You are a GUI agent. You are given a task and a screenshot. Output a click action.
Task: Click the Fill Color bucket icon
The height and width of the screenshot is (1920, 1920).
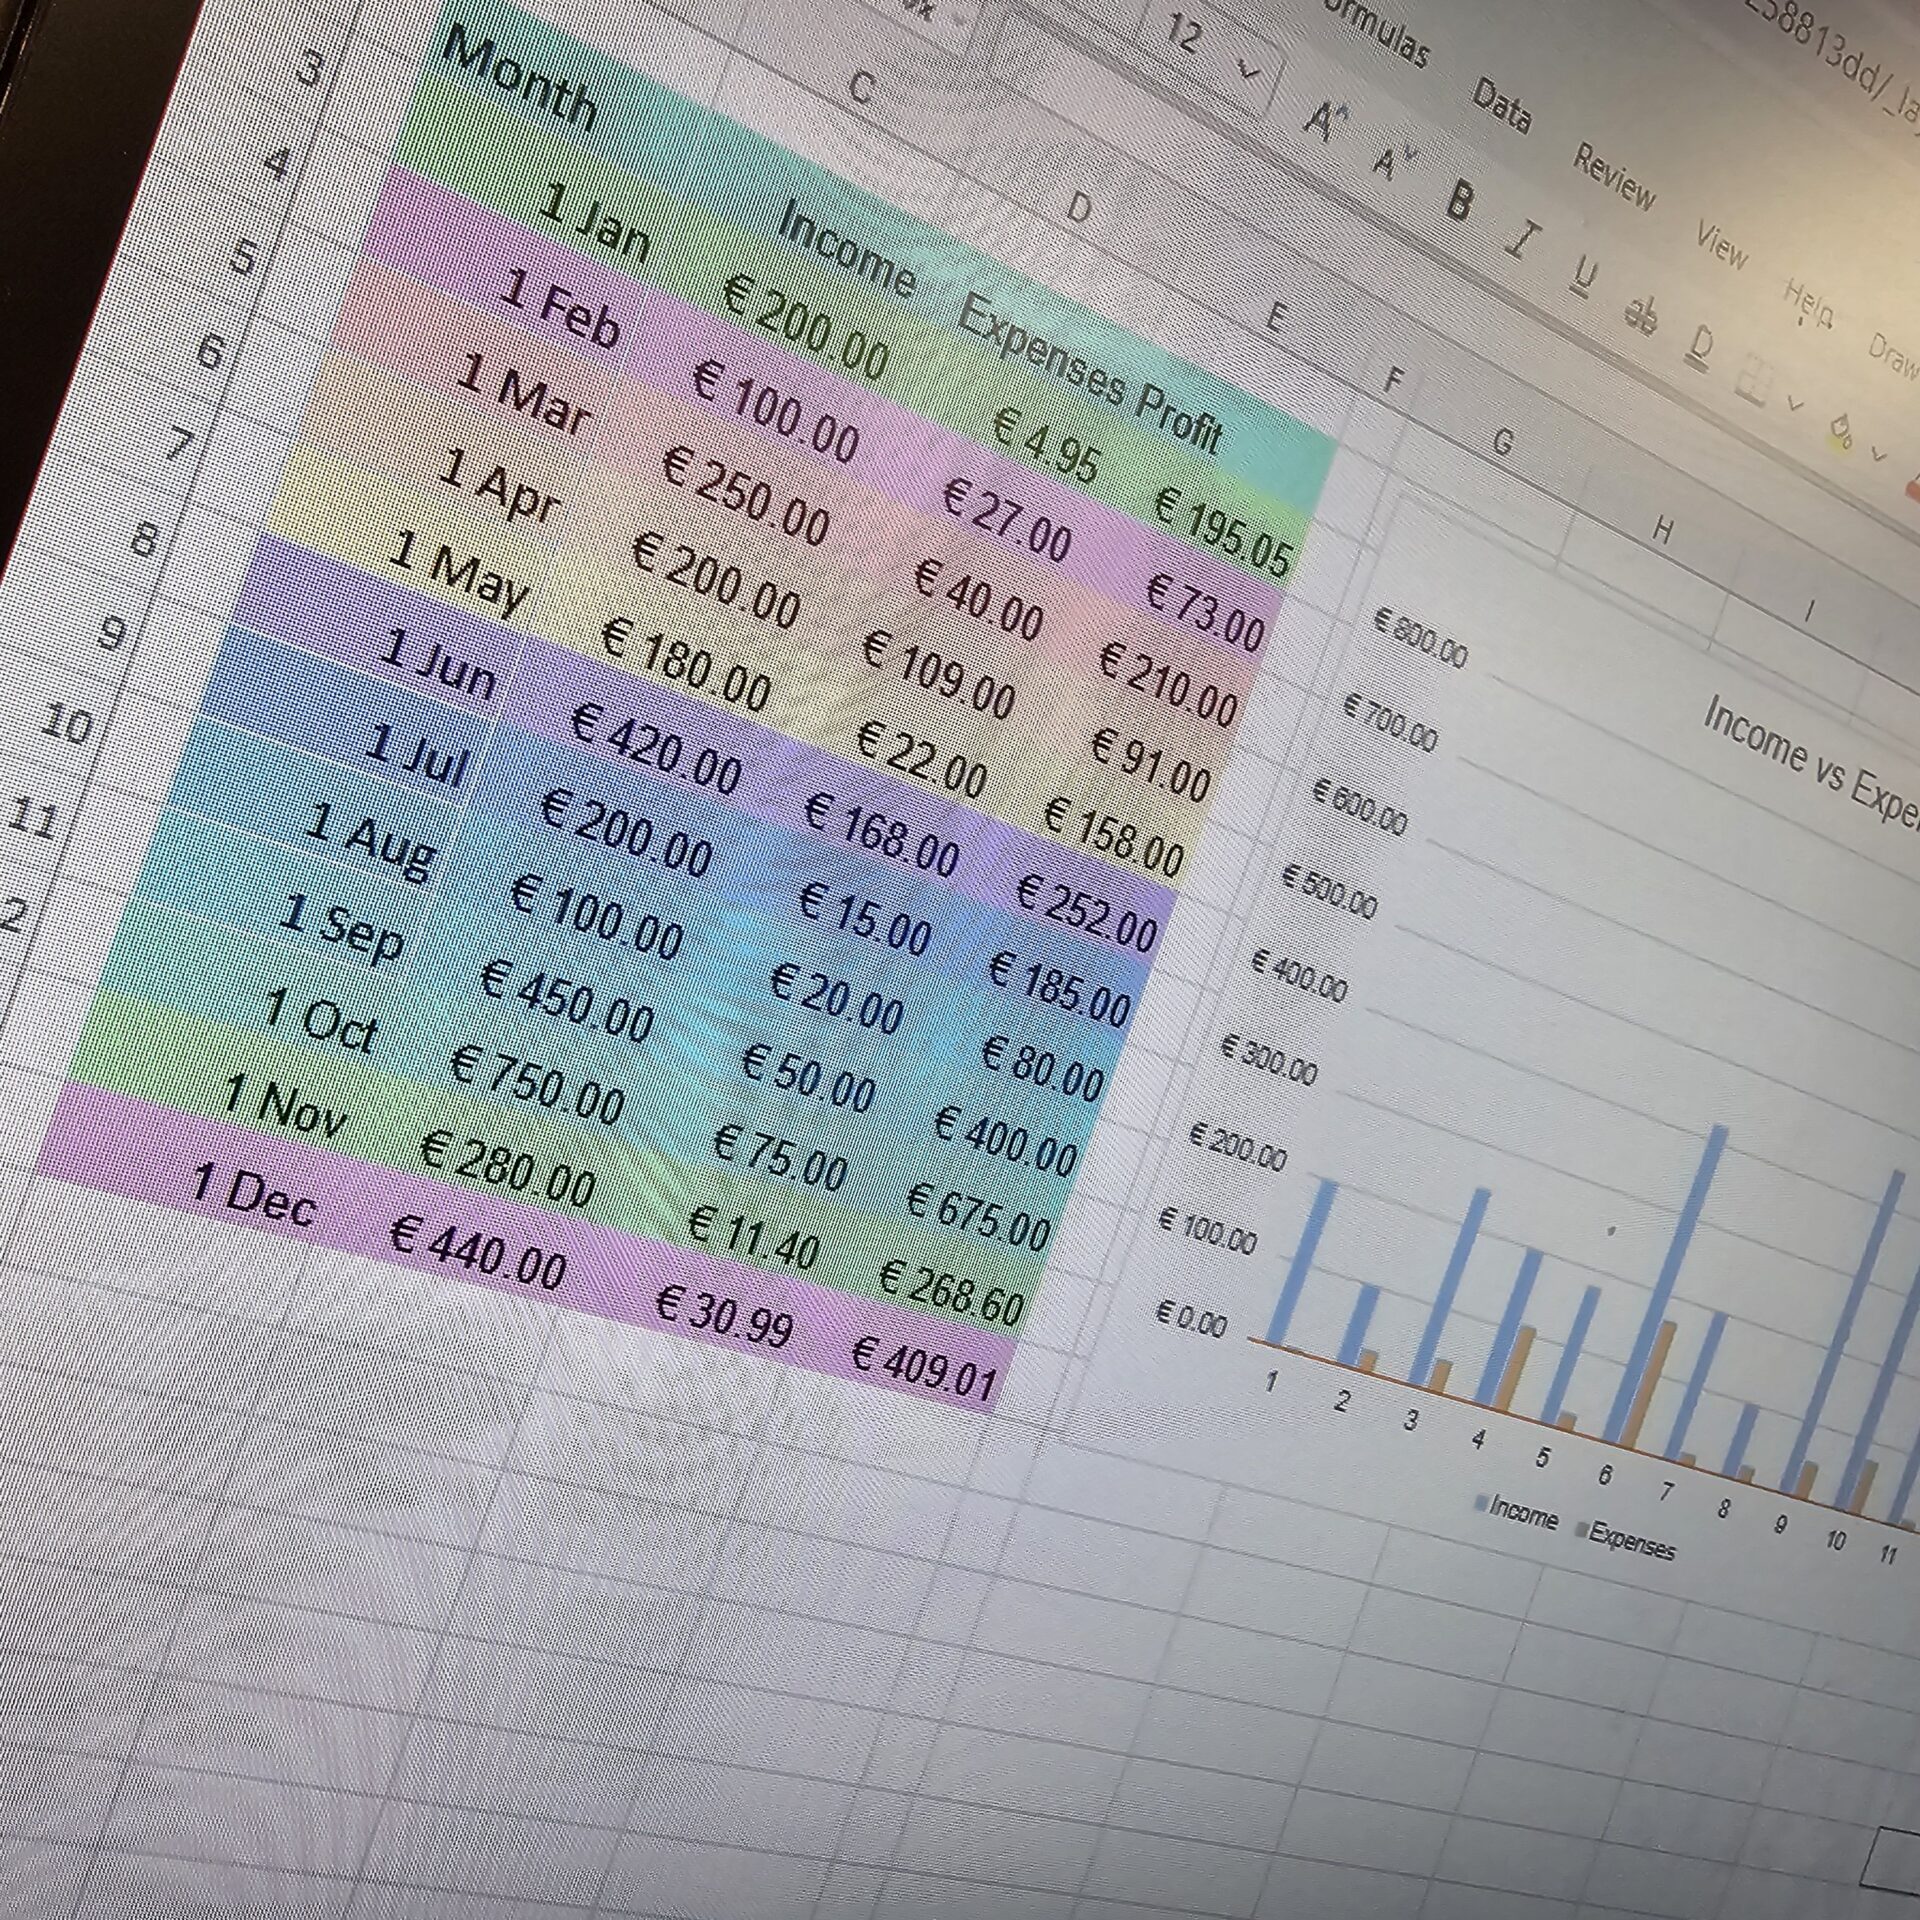pos(1842,432)
